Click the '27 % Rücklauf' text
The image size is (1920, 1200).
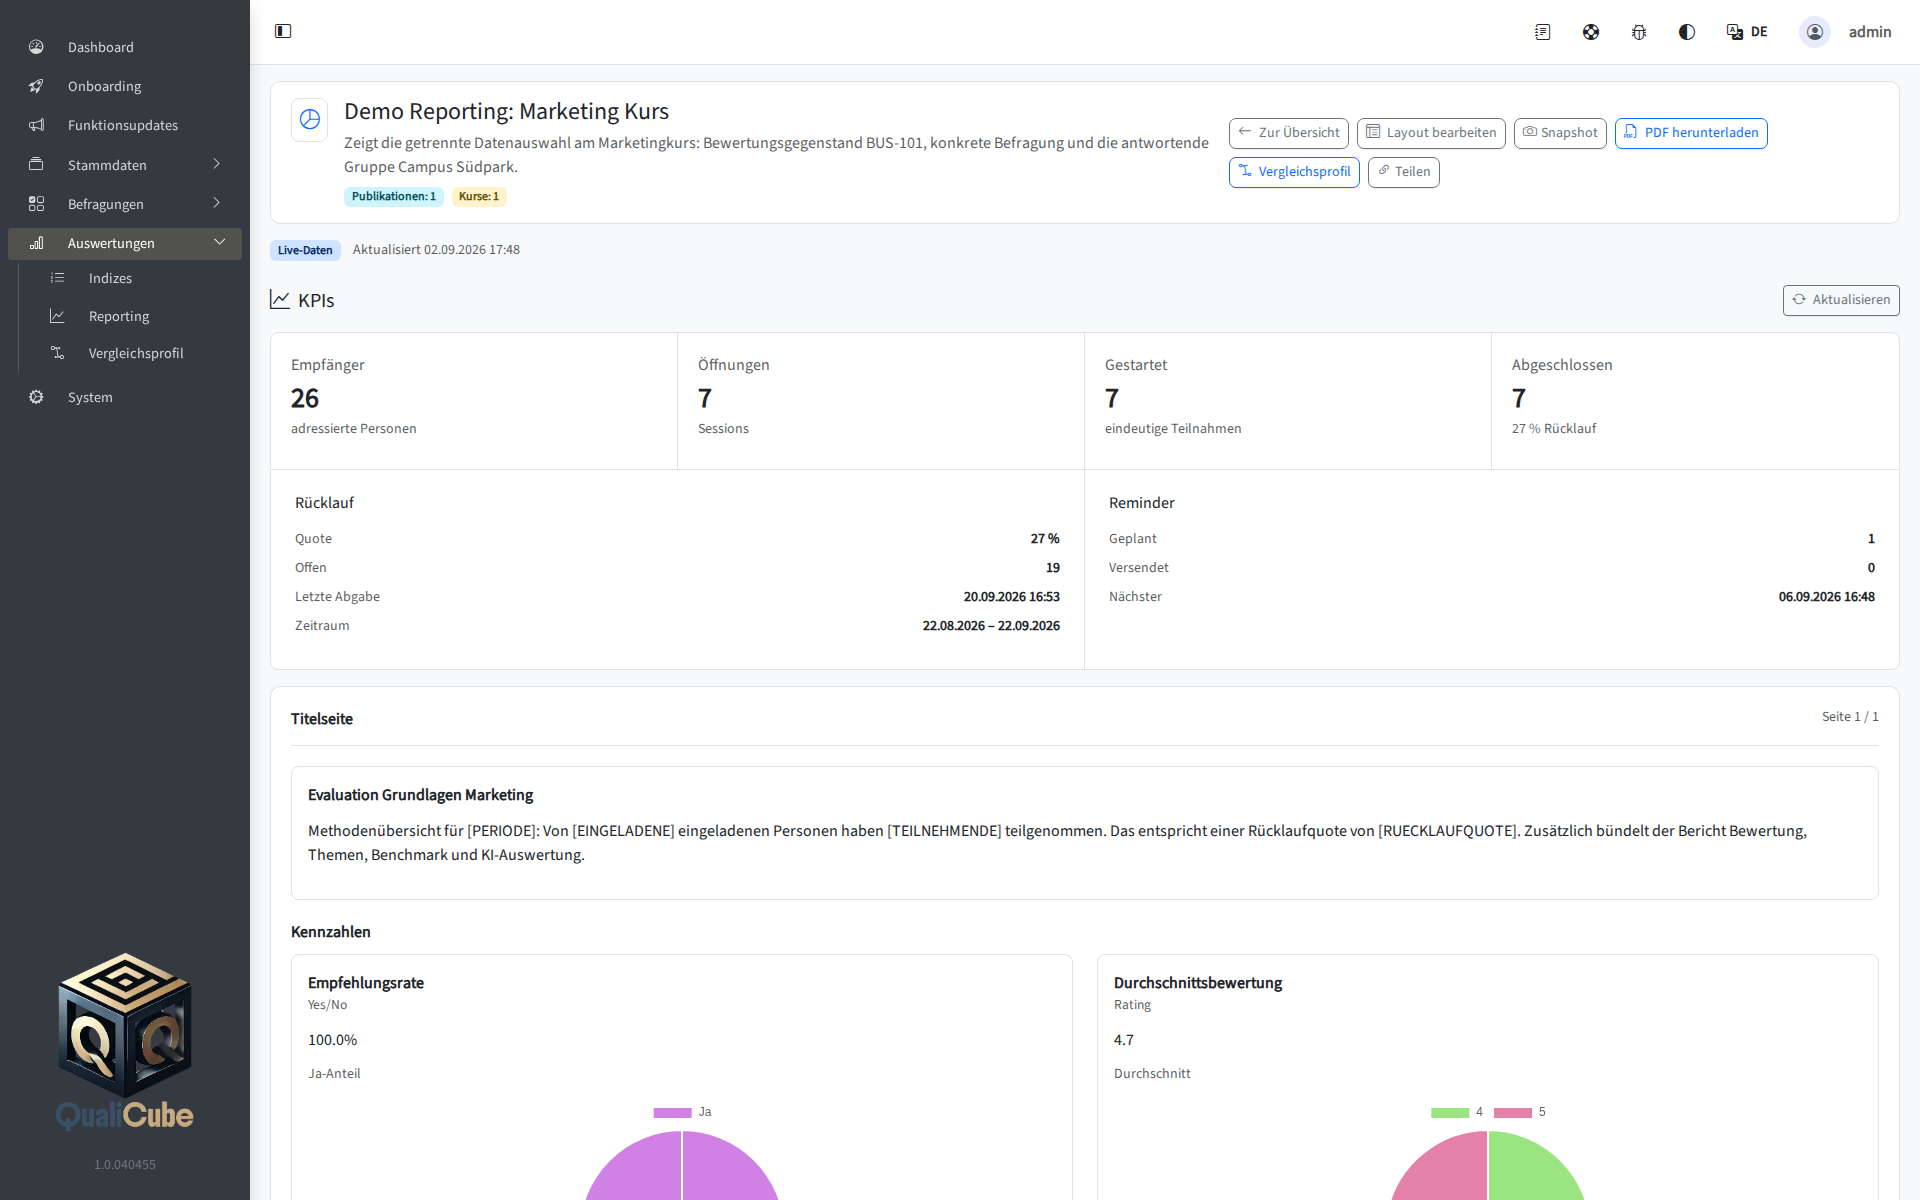tap(1553, 428)
